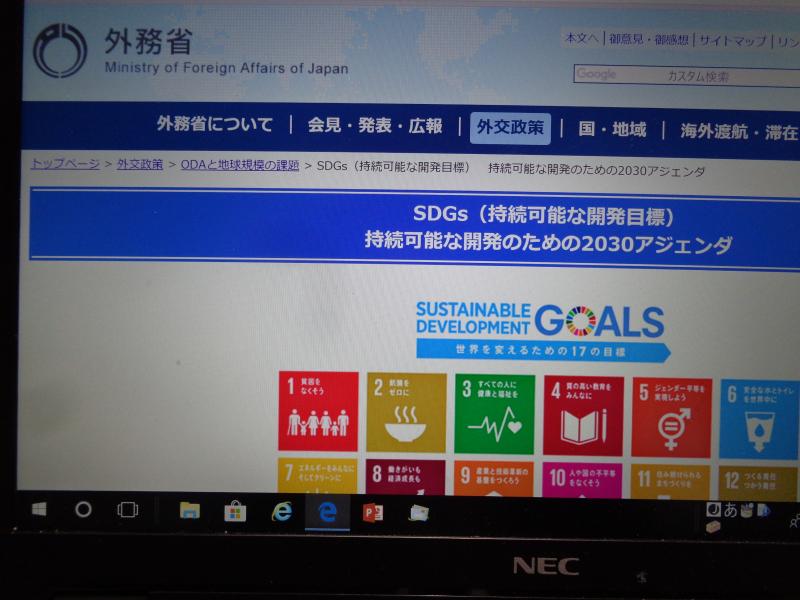Jump to content via 本文へ link
This screenshot has width=800, height=600.
[x=582, y=38]
